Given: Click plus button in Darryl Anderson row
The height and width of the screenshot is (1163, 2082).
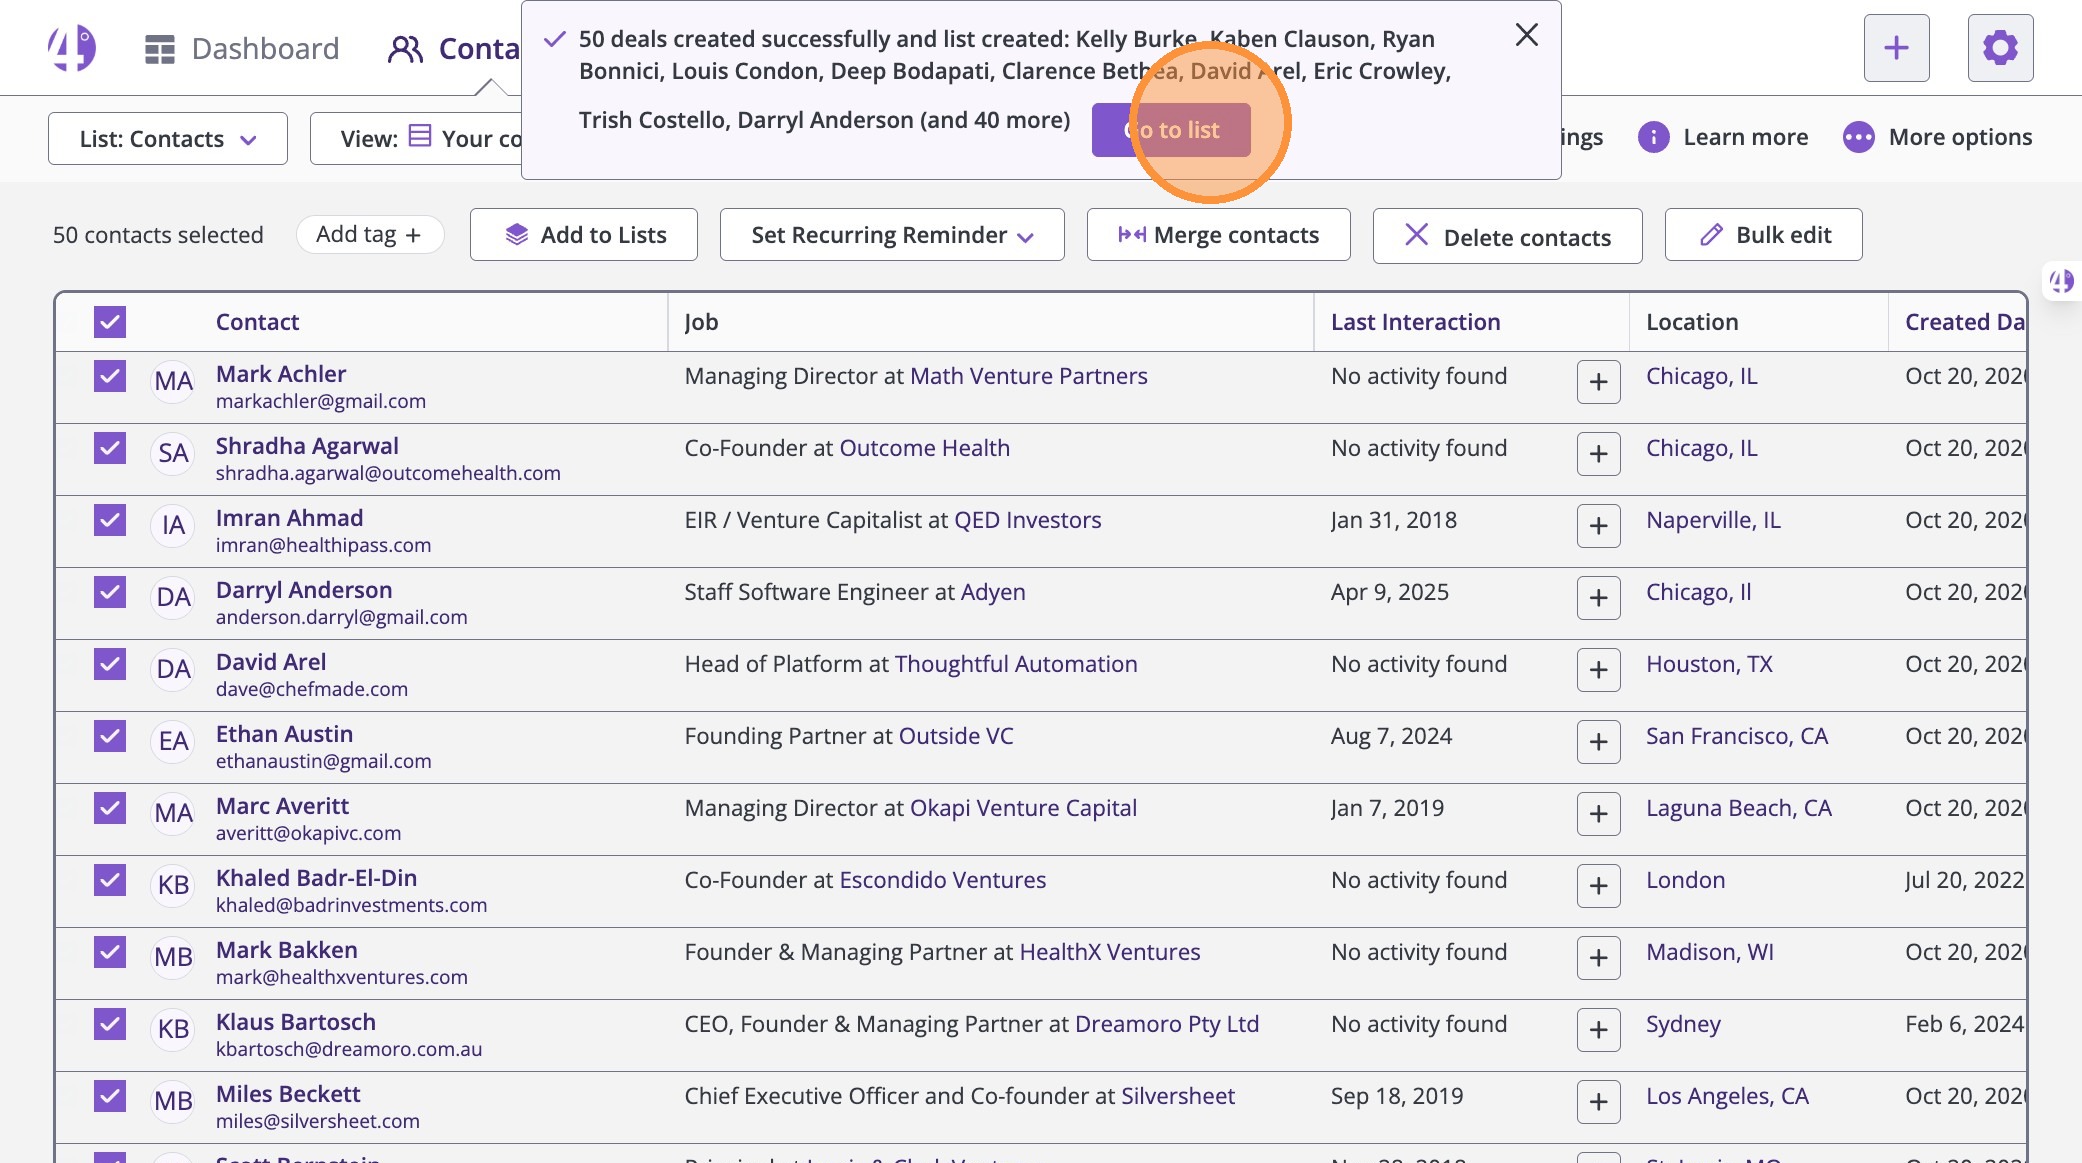Looking at the screenshot, I should point(1598,598).
